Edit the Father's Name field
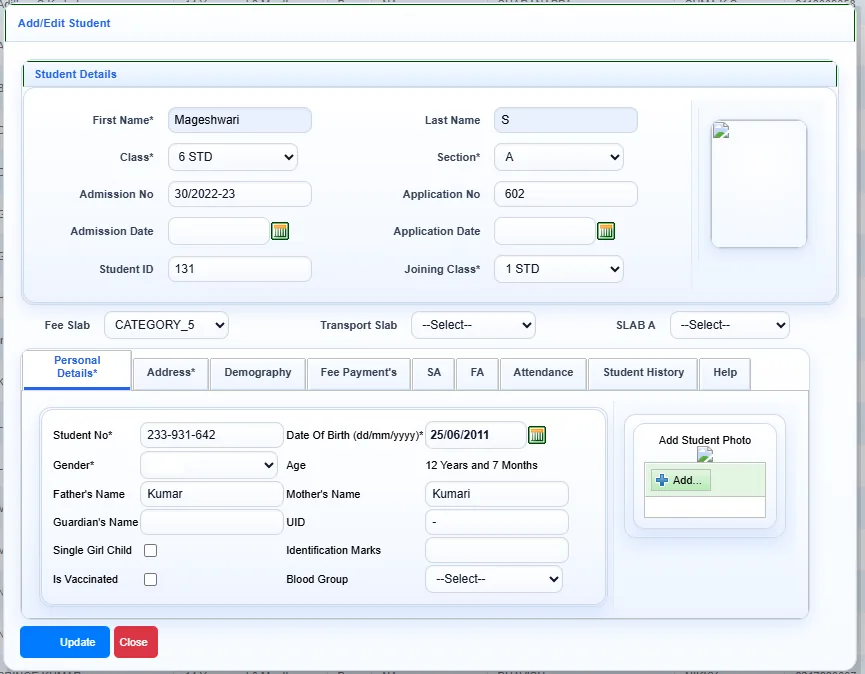 [x=212, y=494]
